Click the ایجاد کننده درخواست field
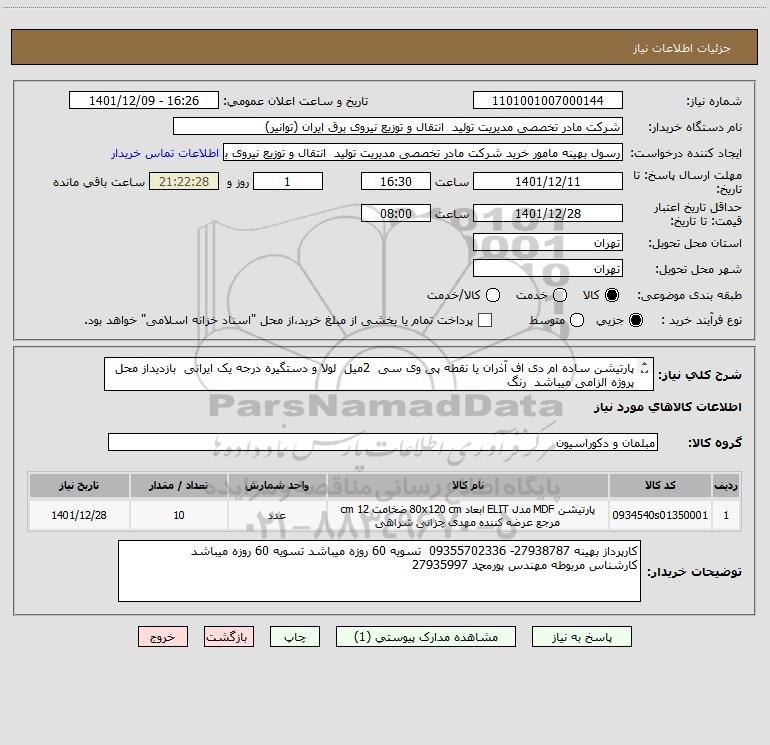The height and width of the screenshot is (745, 770). click(x=423, y=152)
